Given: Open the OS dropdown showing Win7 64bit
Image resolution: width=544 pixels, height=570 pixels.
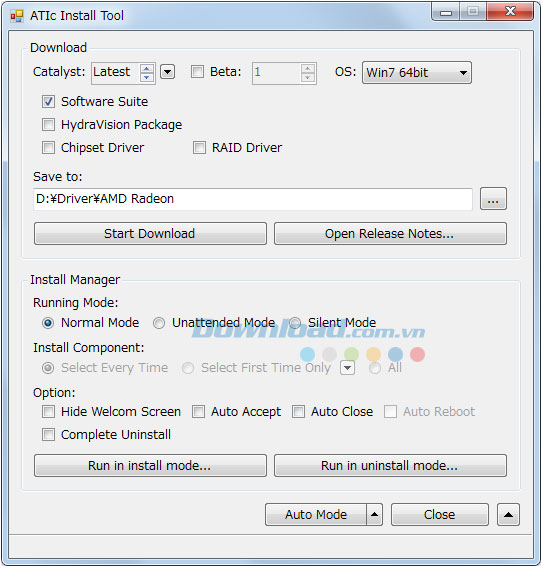Looking at the screenshot, I should click(x=418, y=73).
